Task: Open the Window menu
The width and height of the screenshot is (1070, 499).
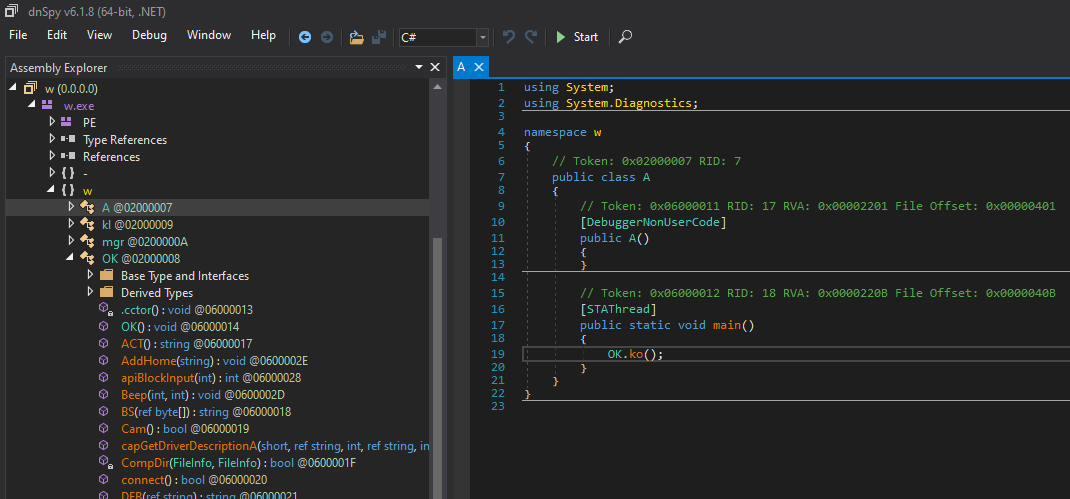Action: click(208, 35)
